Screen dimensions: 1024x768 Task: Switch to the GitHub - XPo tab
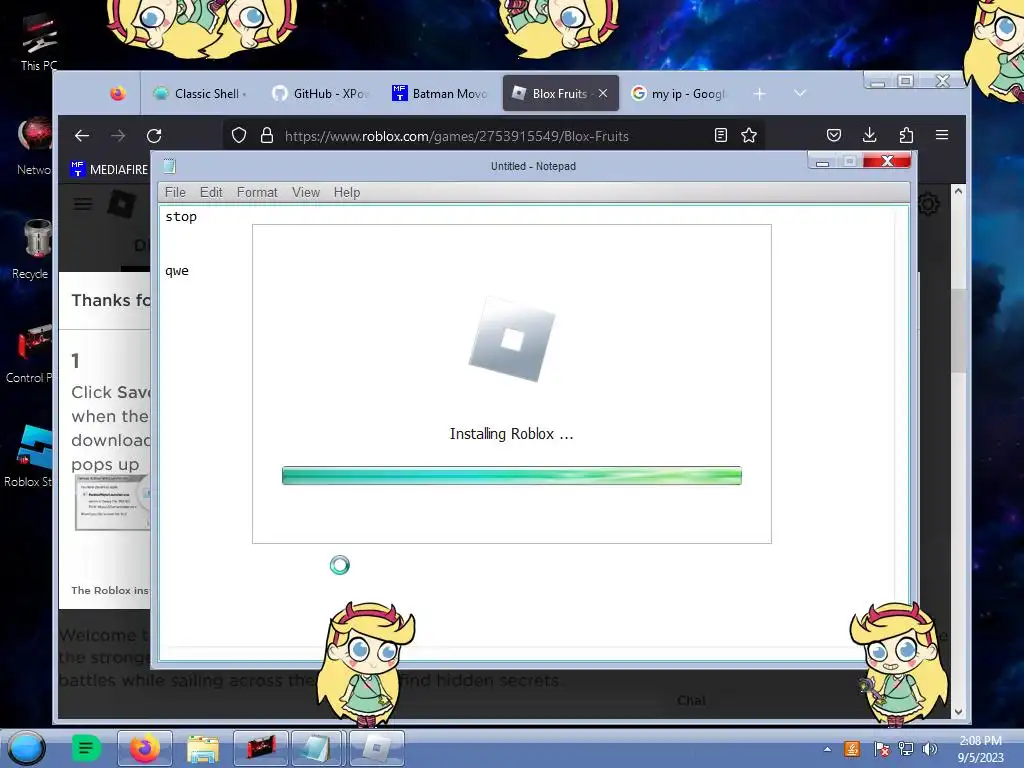(320, 93)
